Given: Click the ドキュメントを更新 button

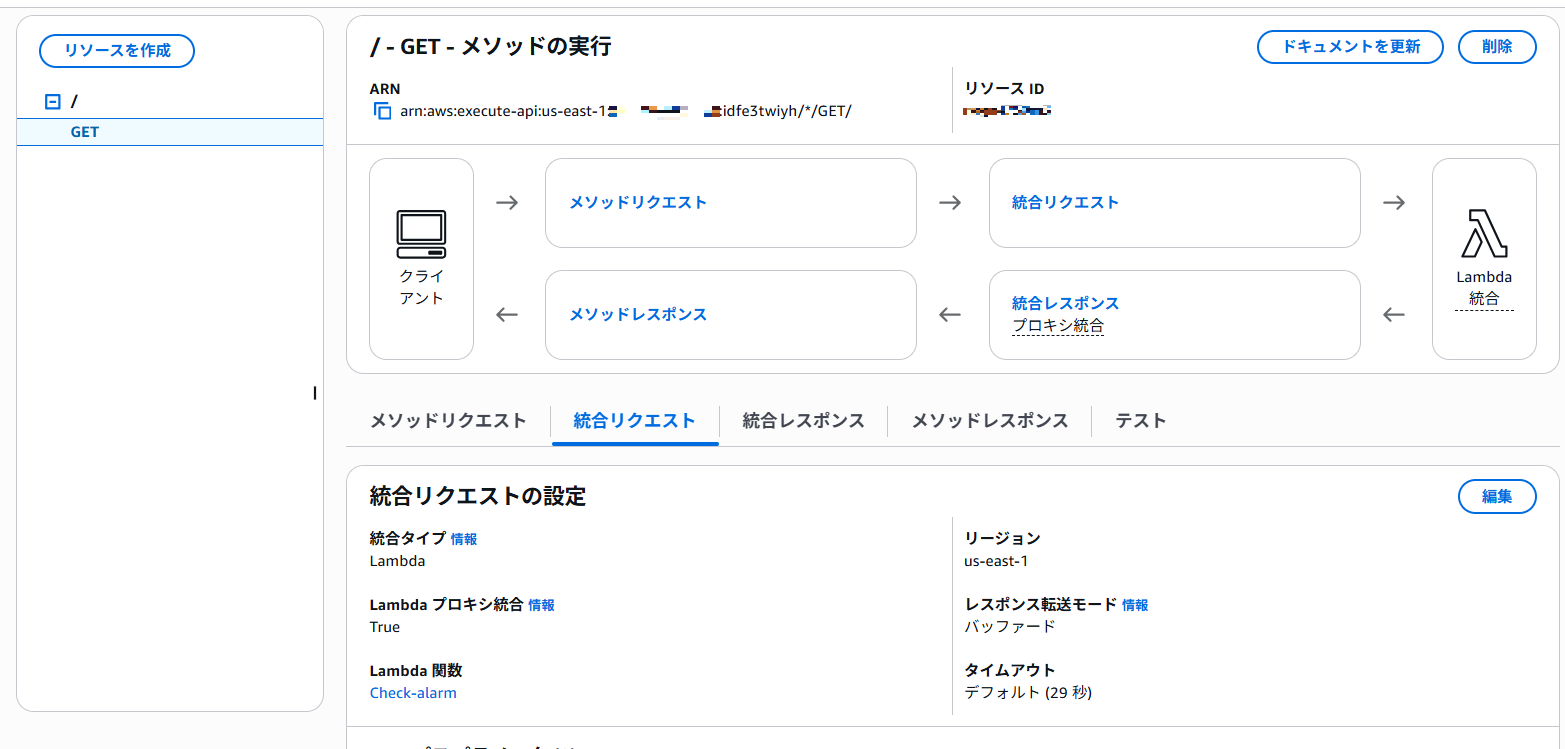Looking at the screenshot, I should point(1350,47).
